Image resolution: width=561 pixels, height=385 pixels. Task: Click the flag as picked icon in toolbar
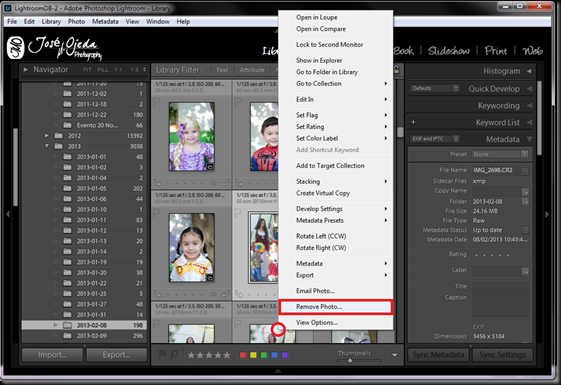point(162,355)
